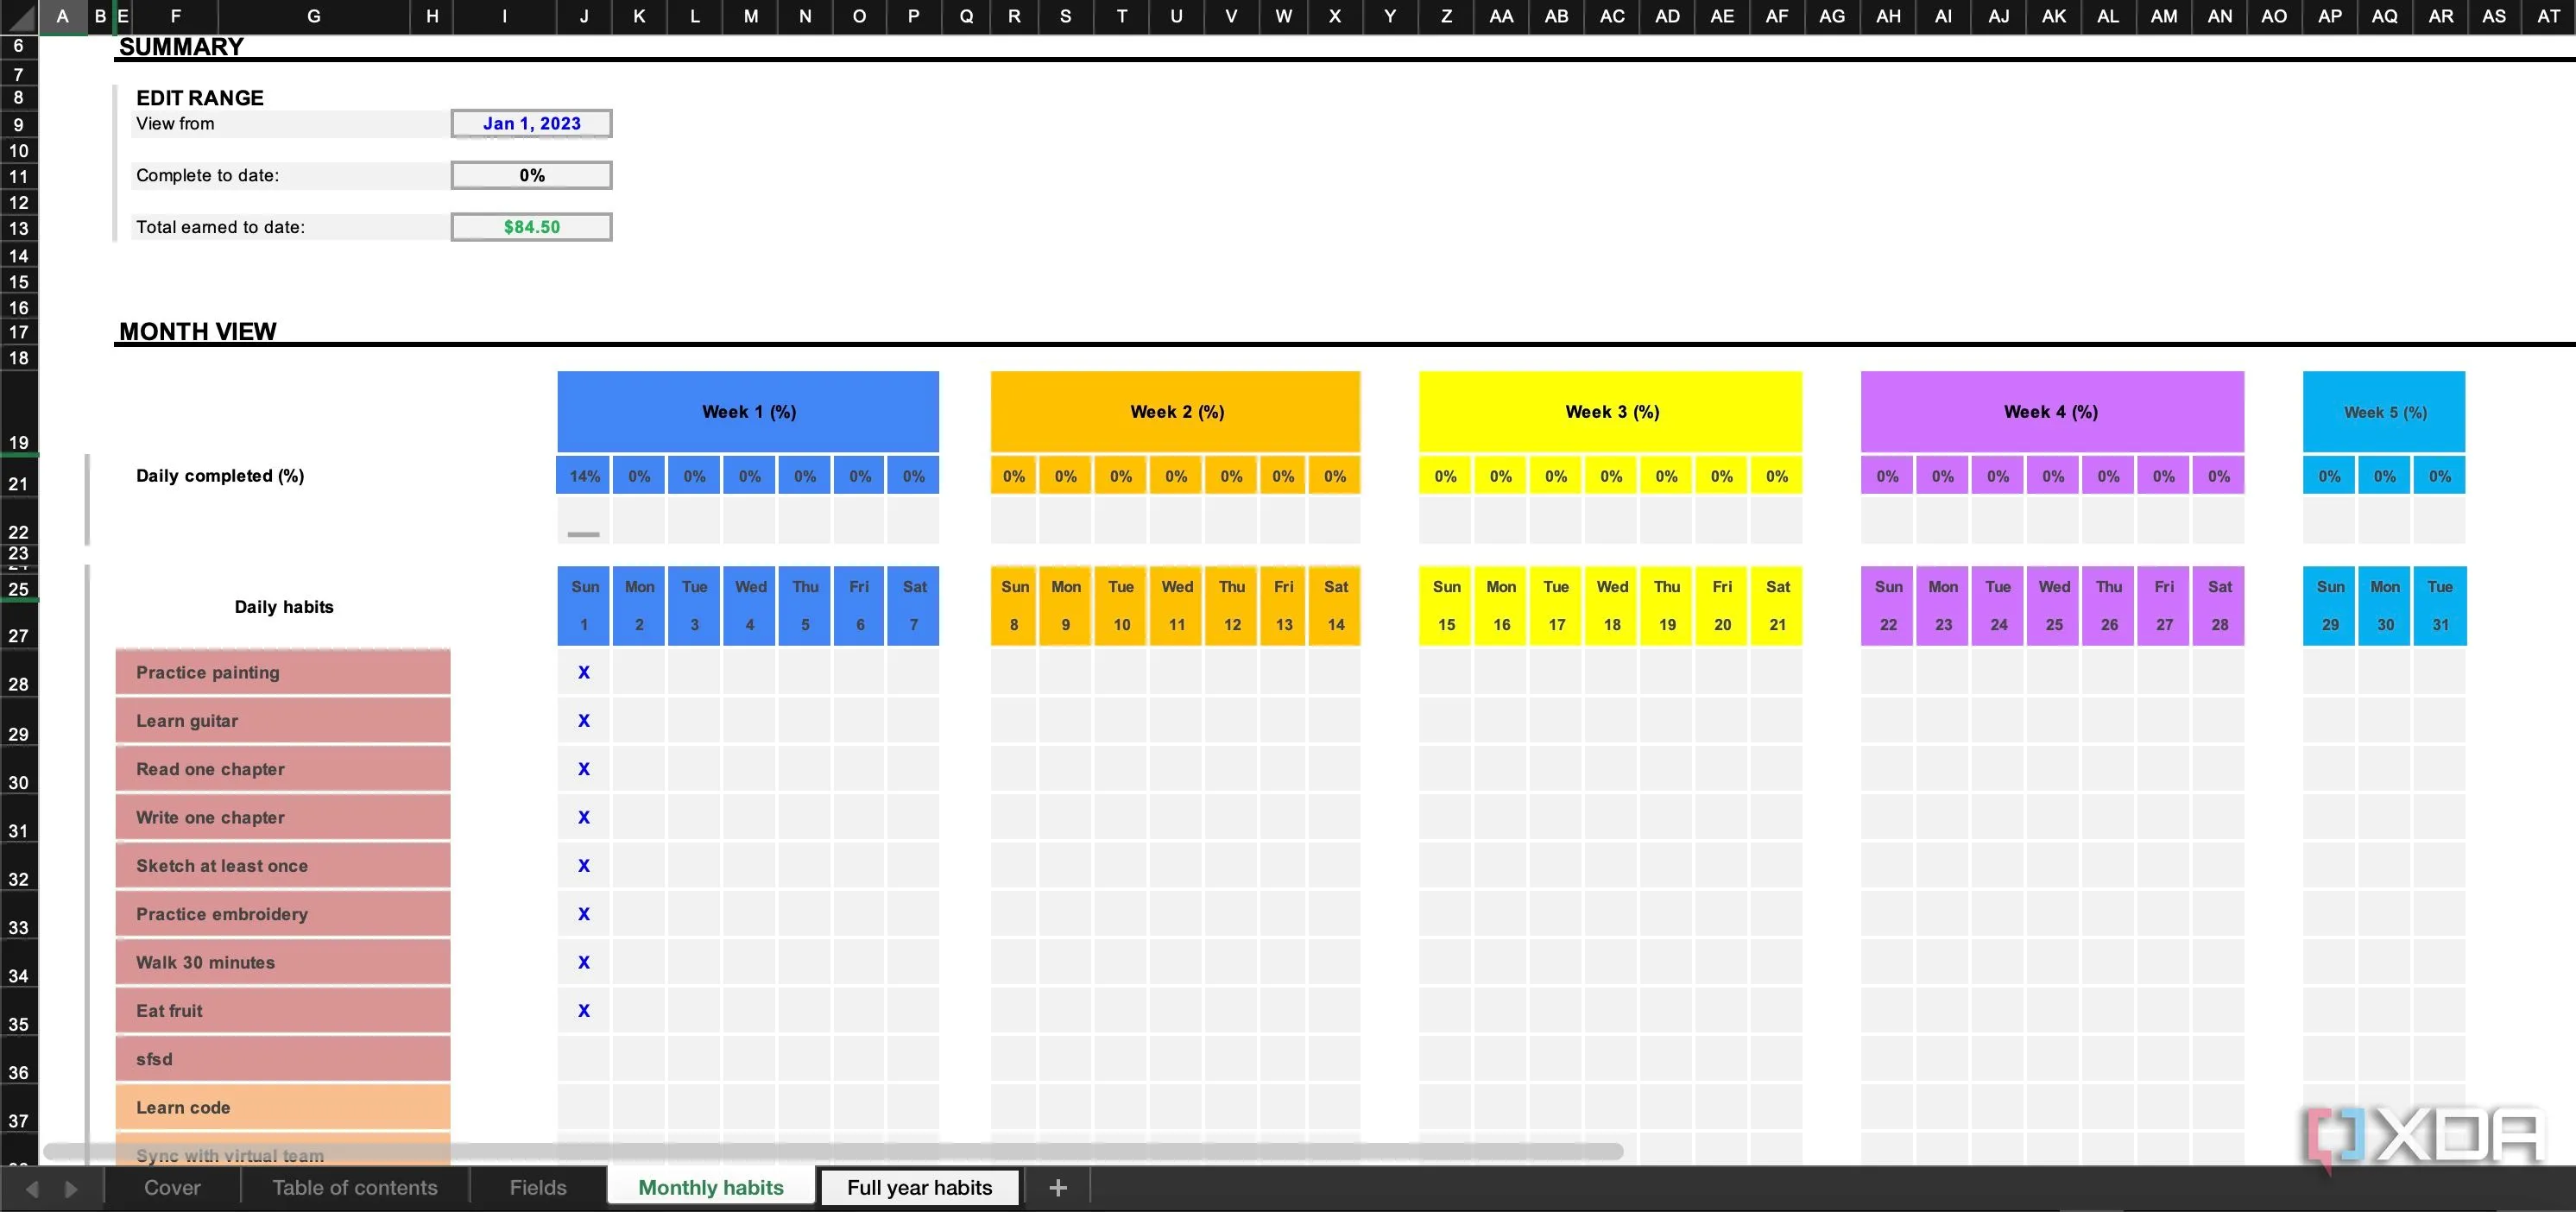Mark Learn code for Sunday 1
The image size is (2576, 1212).
[584, 1107]
